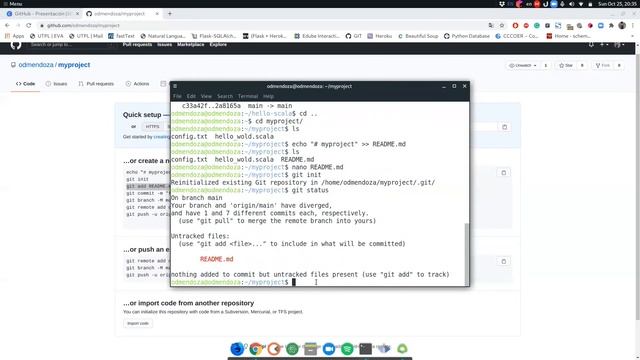This screenshot has width=640, height=360.
Task: Expand the Unwatch dropdown
Action: (x=522, y=65)
